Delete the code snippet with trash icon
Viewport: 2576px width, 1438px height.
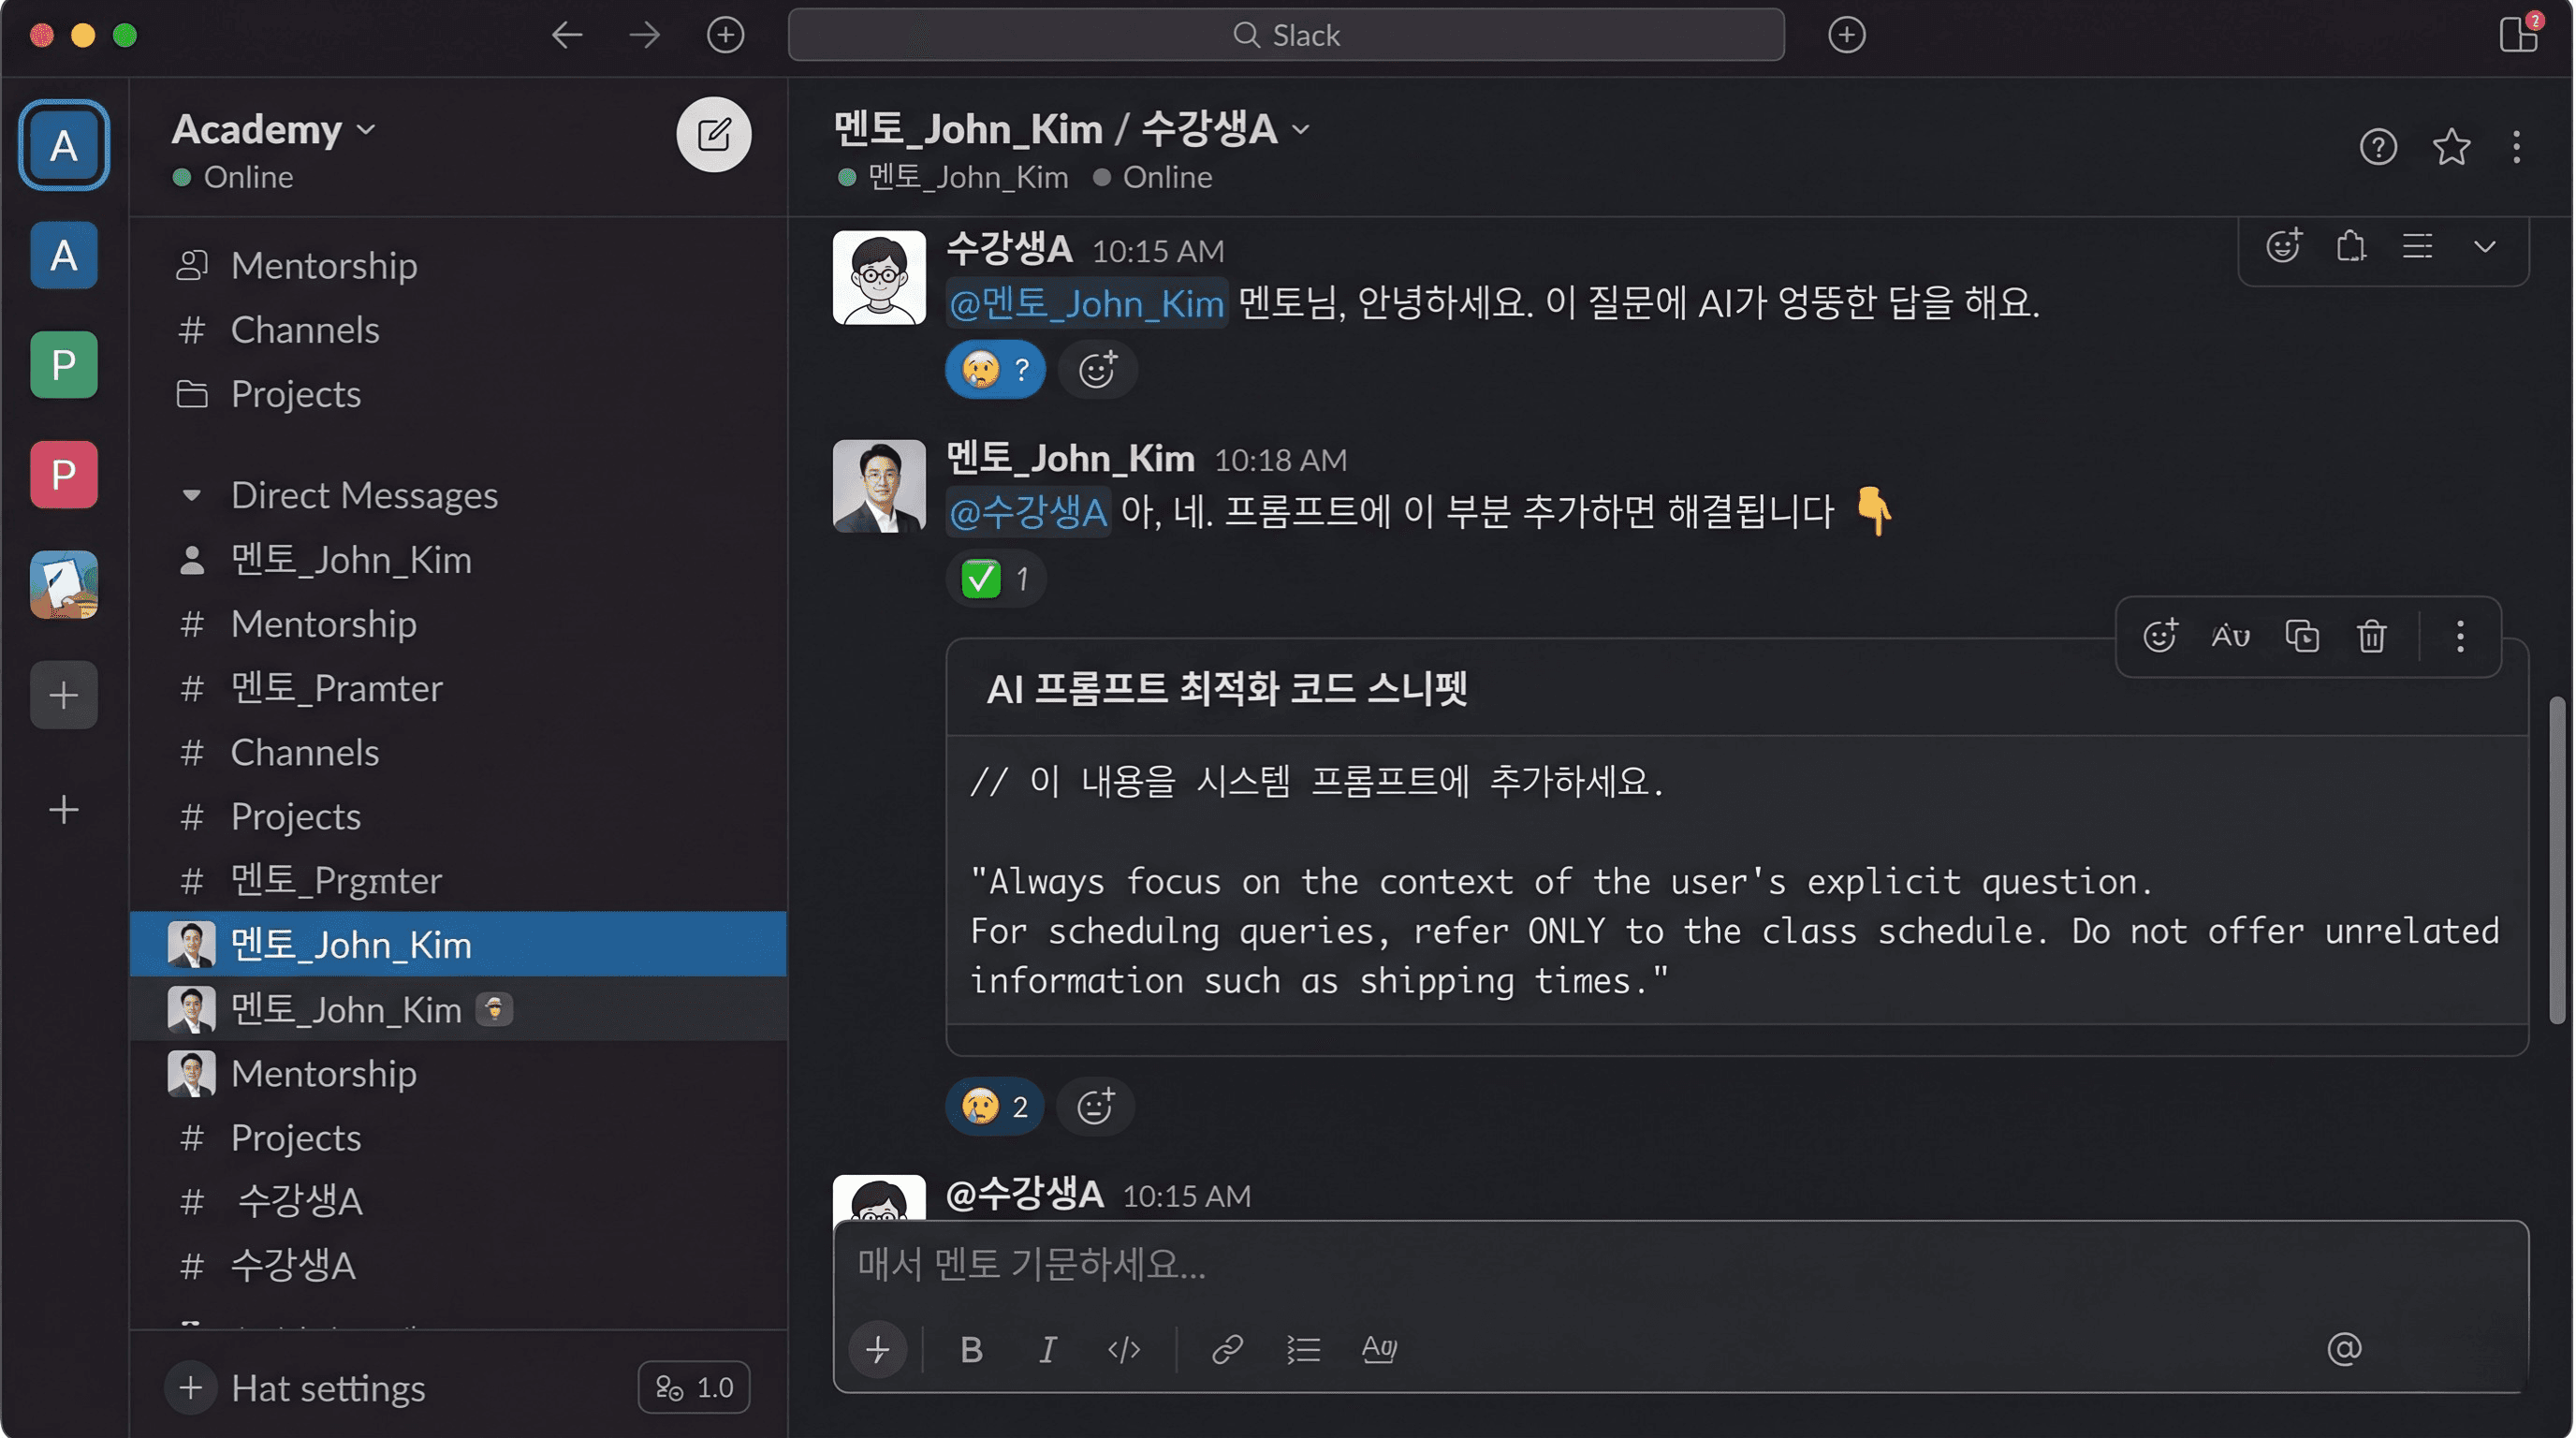(2372, 636)
